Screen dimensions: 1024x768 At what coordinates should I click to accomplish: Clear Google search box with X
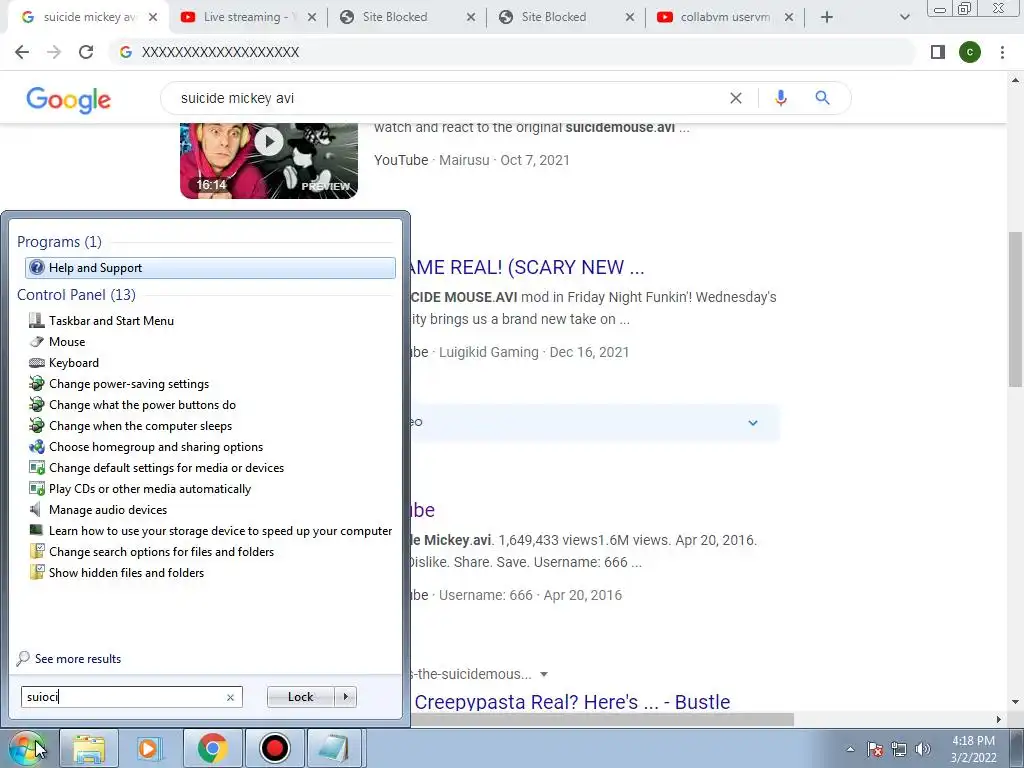point(735,98)
